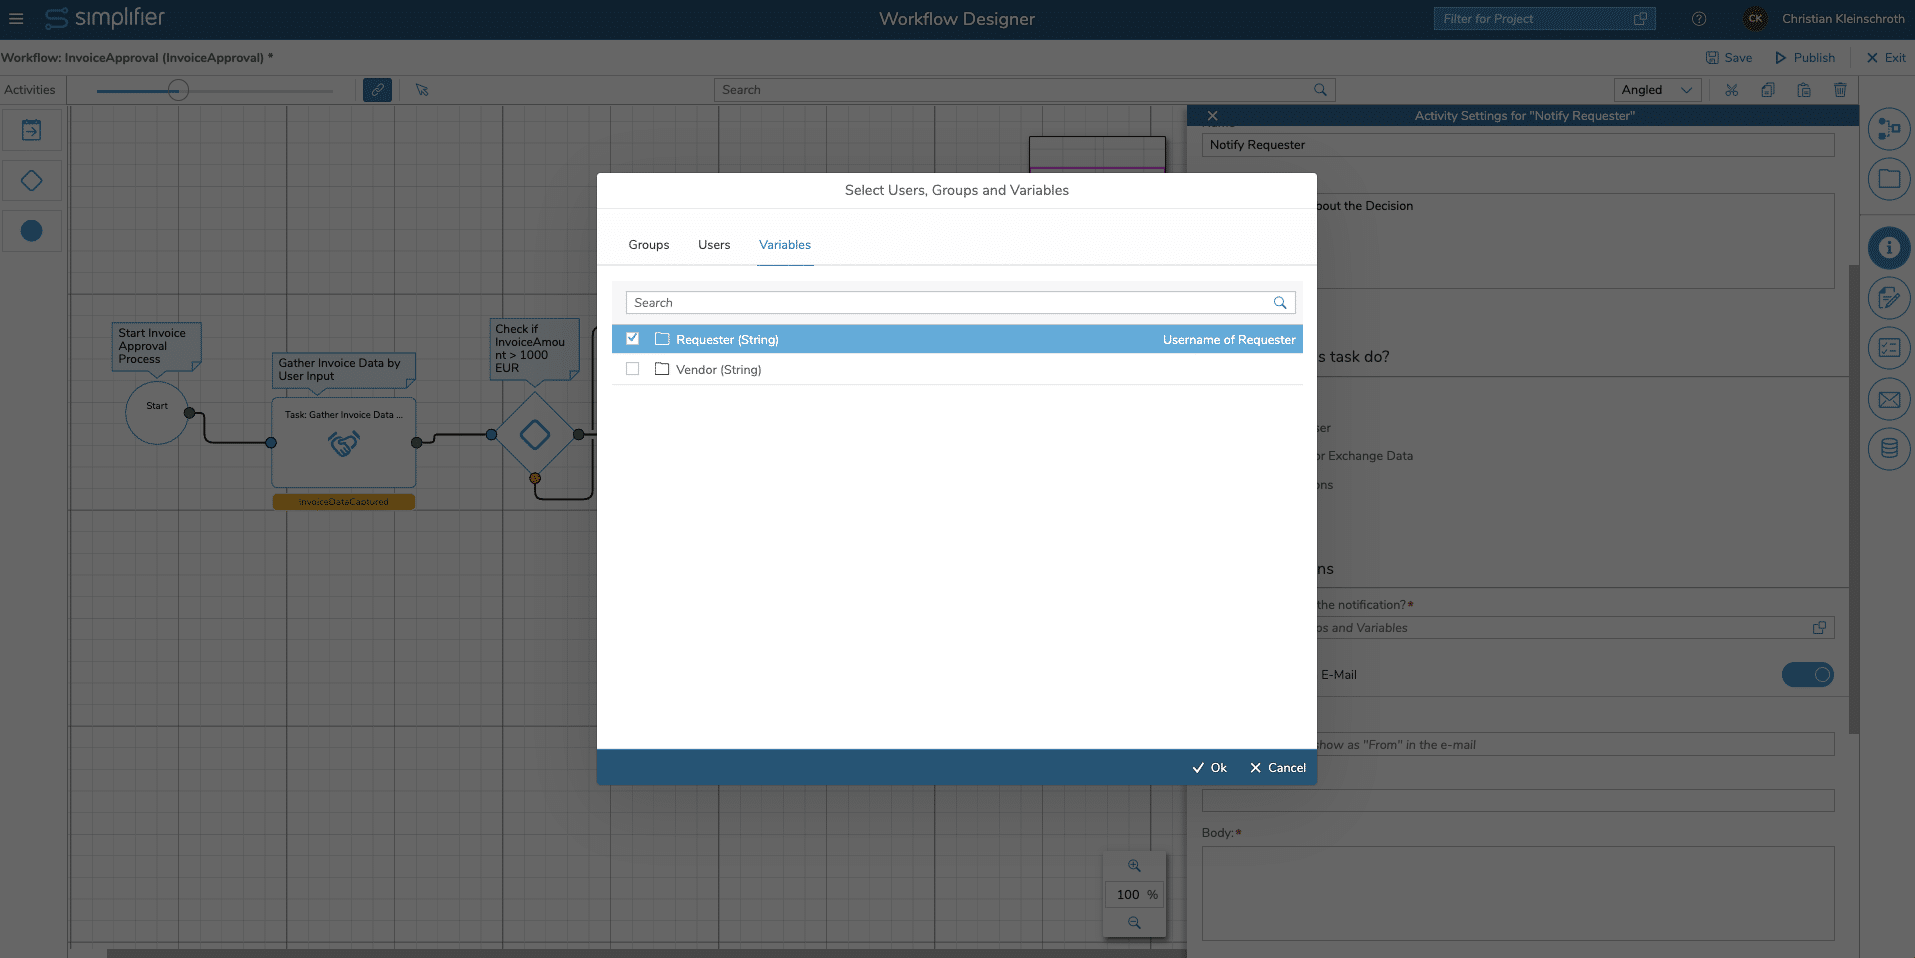Select the gateway diamond node on canvas

coord(535,434)
